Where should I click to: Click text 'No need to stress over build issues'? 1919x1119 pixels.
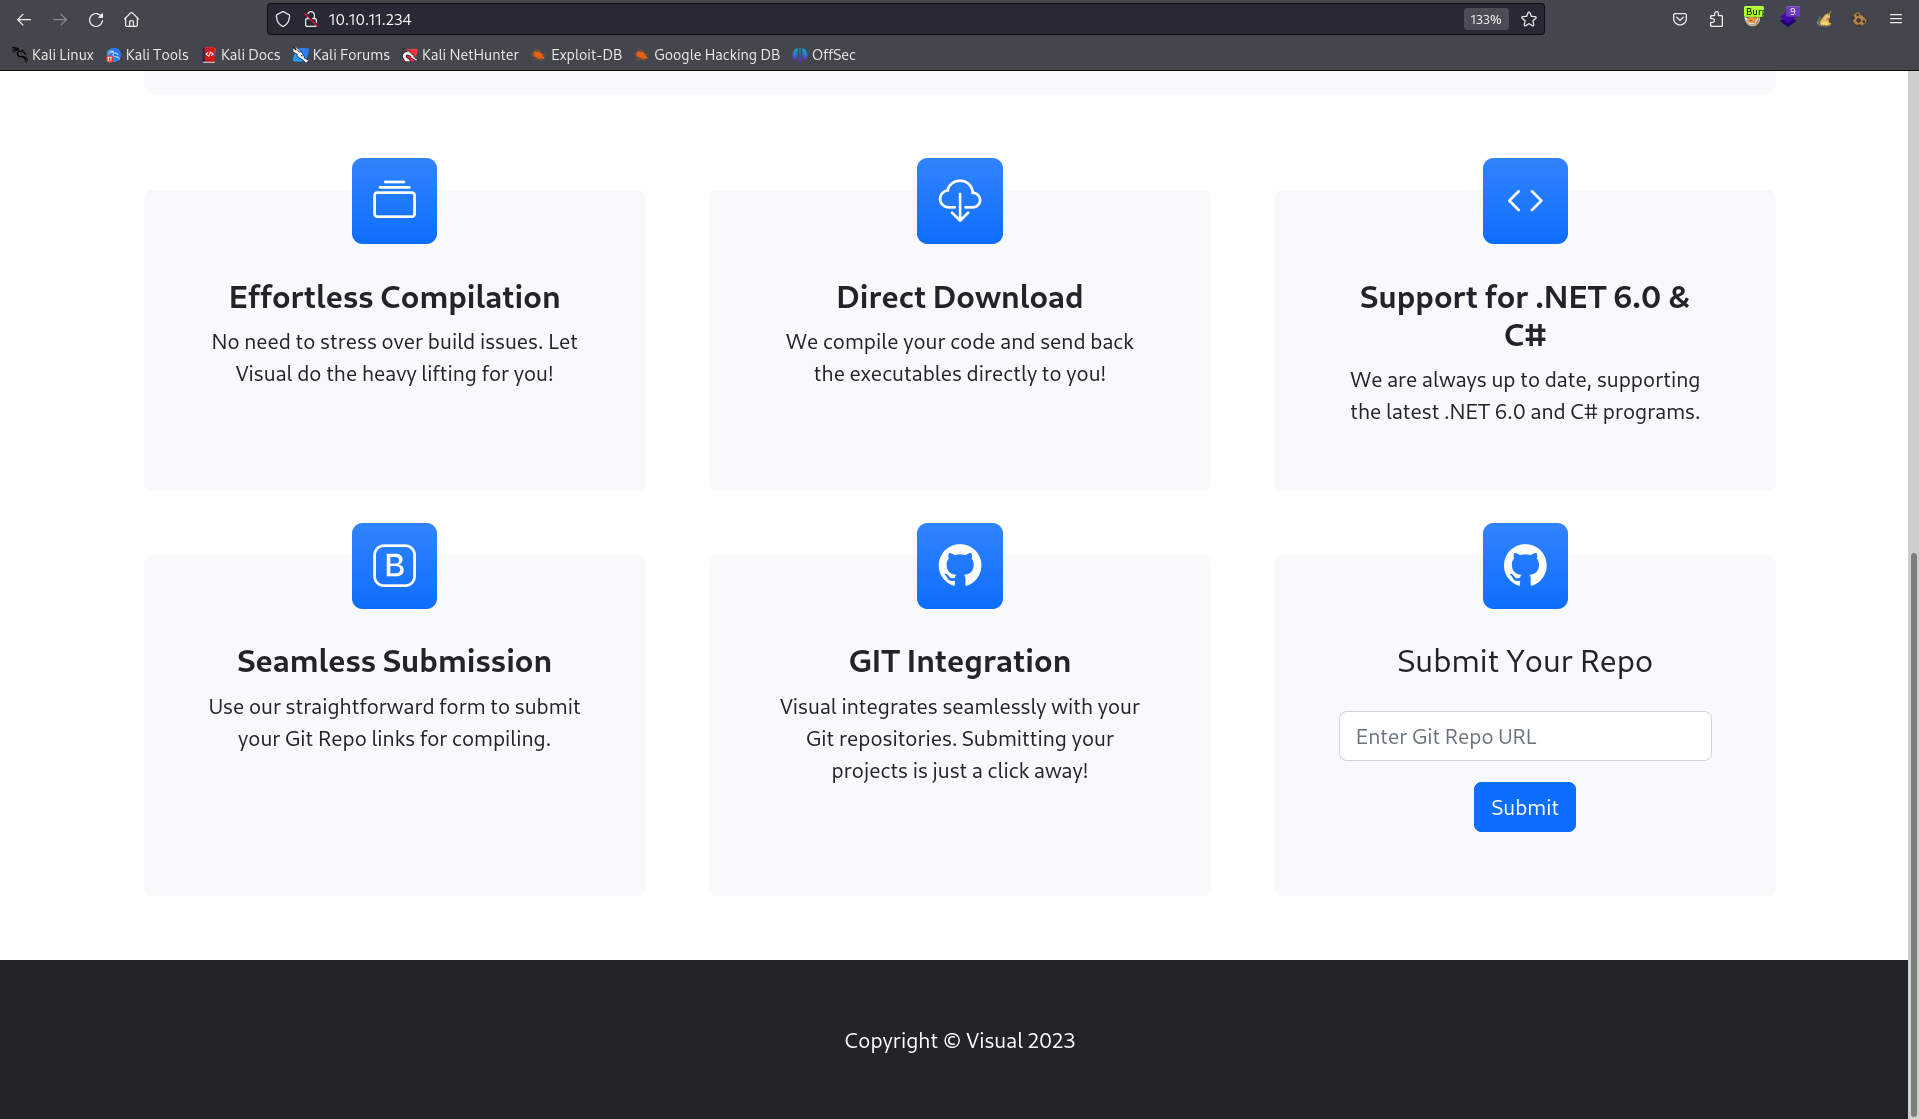pyautogui.click(x=377, y=342)
